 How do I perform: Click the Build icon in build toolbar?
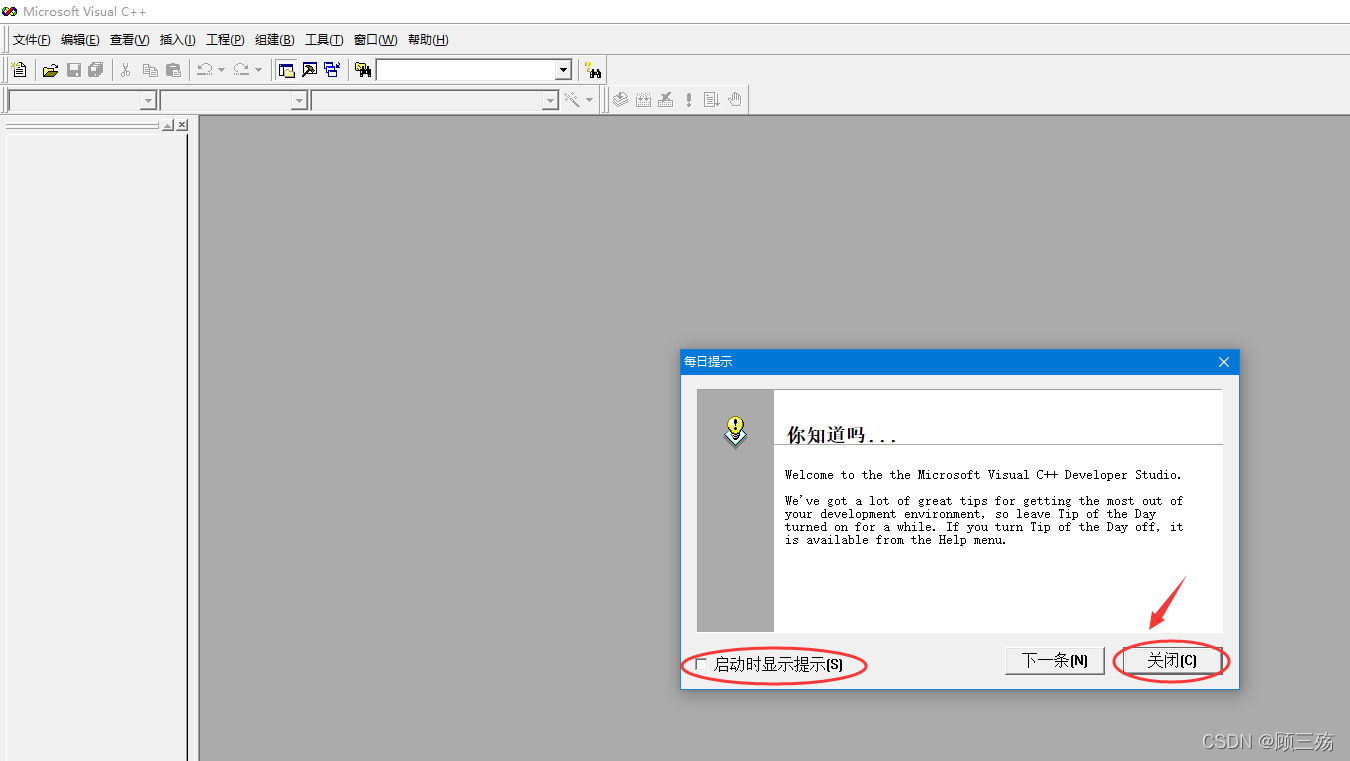[x=643, y=100]
